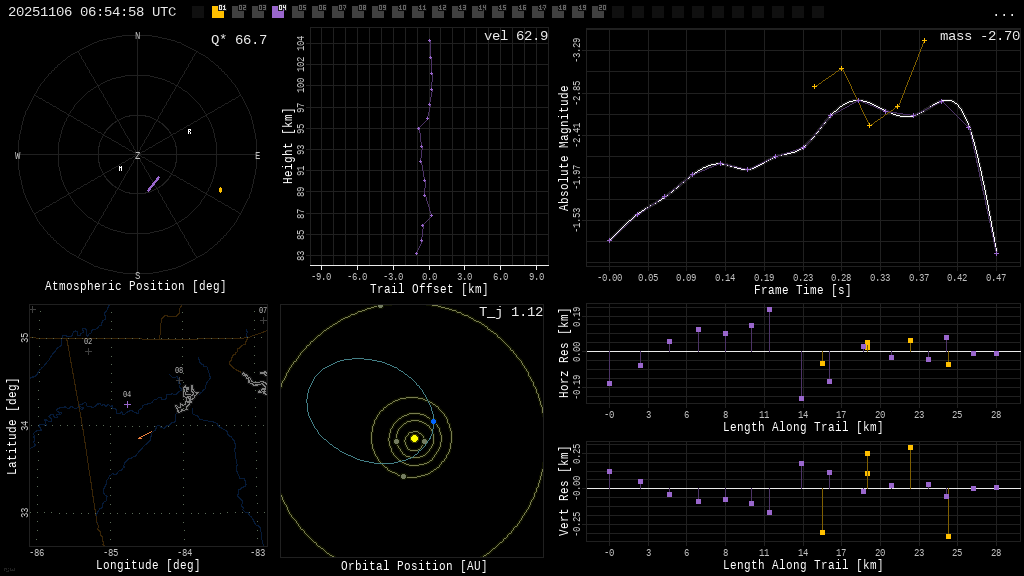Click station 14 square in top bar
1024x576 pixels.
tap(478, 12)
